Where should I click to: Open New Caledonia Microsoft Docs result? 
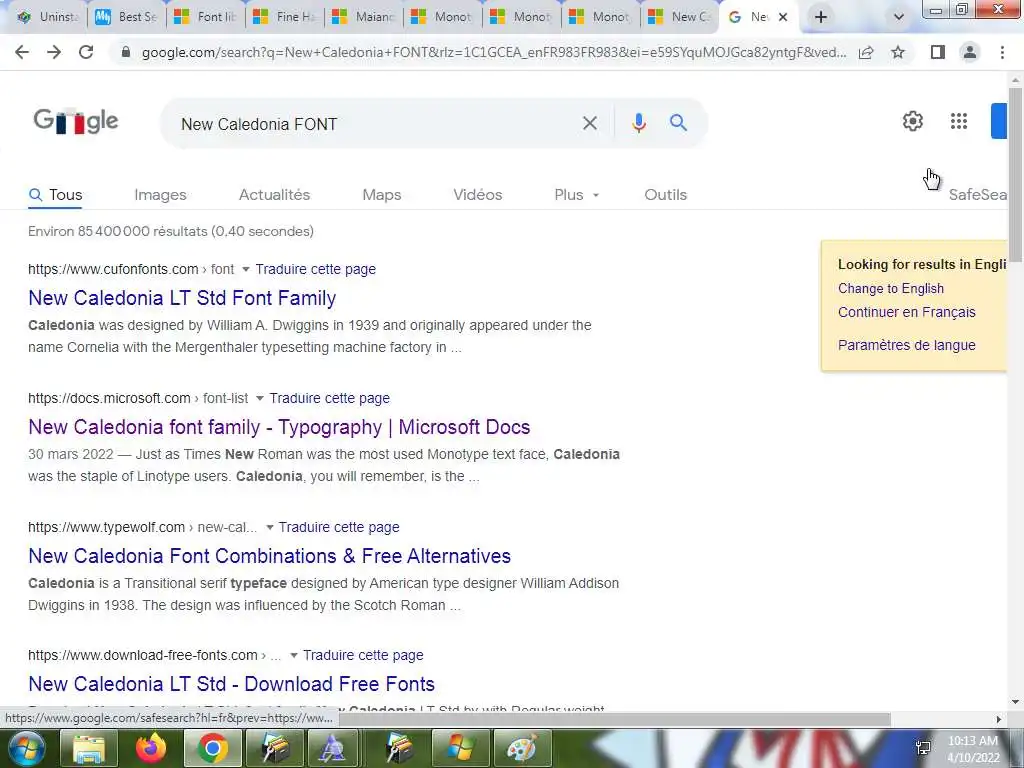click(x=279, y=427)
